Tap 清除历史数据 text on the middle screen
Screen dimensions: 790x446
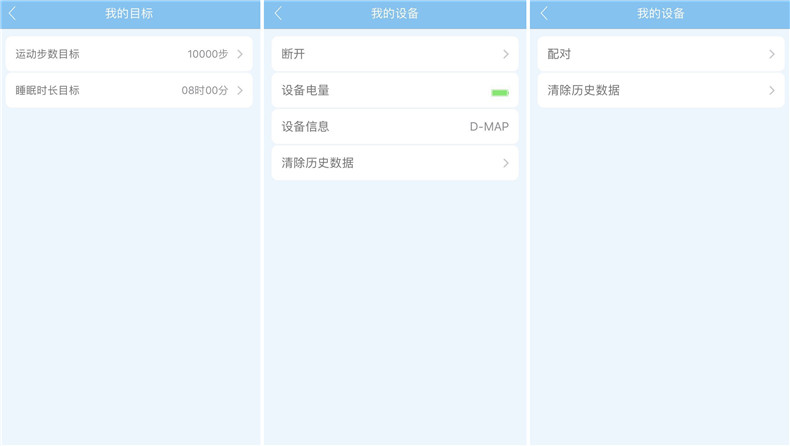point(317,163)
